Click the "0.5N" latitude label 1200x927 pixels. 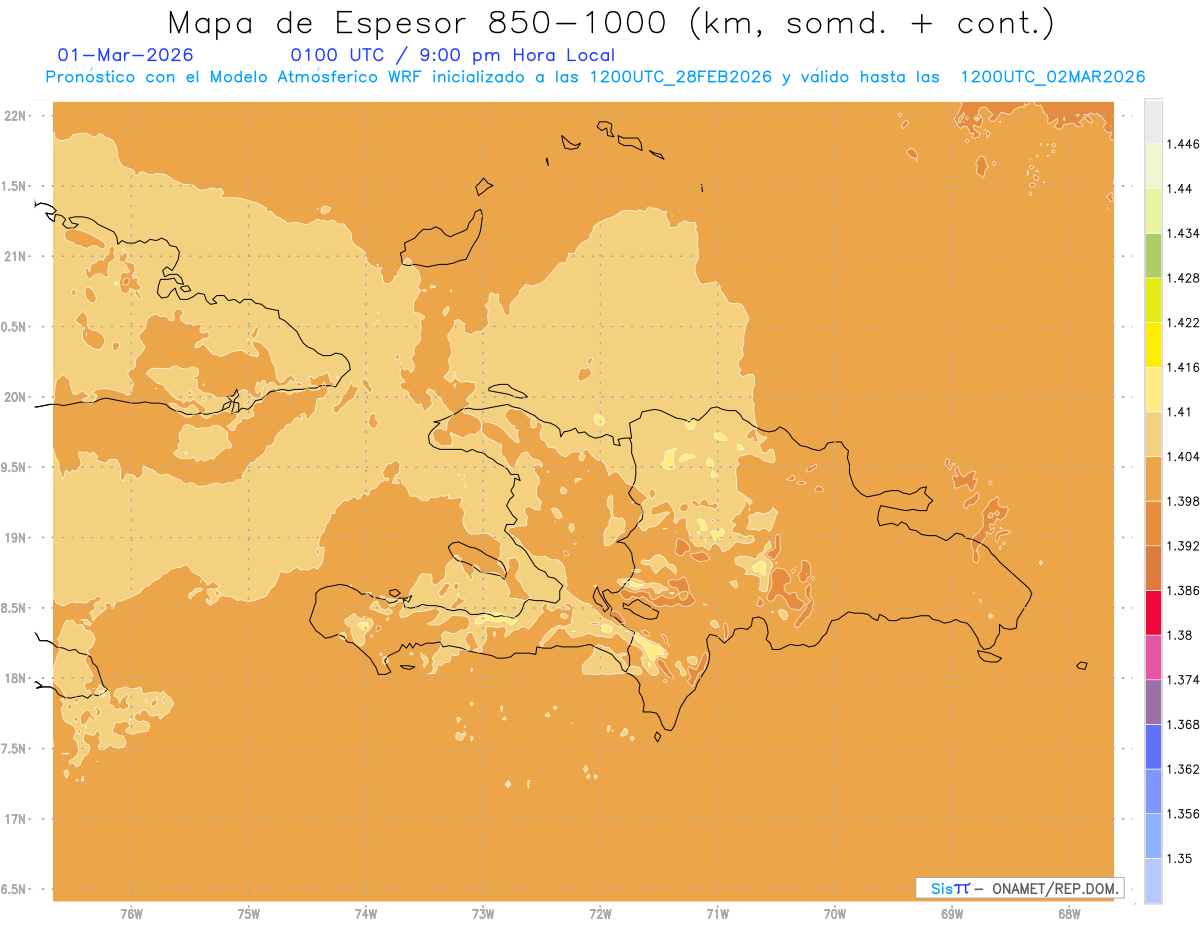coord(16,326)
